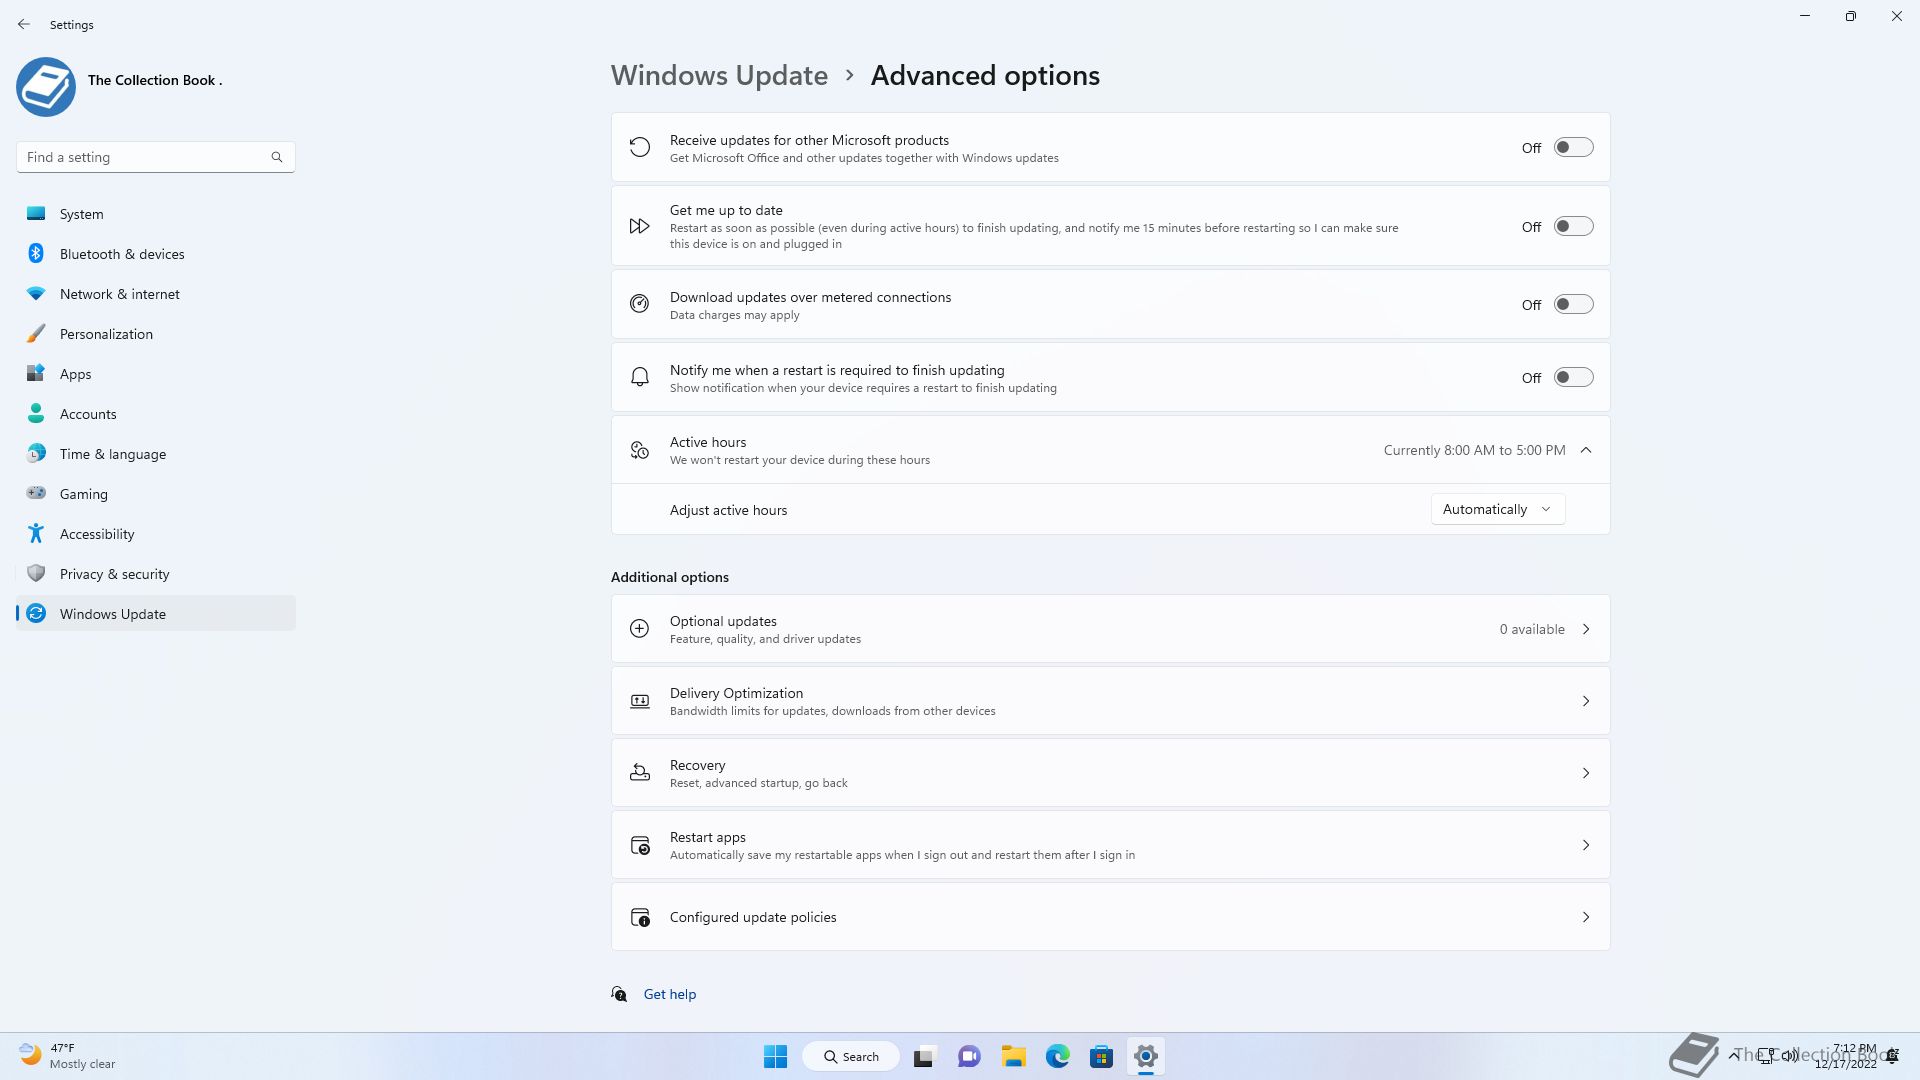Open File Explorer from the taskbar
The width and height of the screenshot is (1920, 1080).
coord(1014,1056)
